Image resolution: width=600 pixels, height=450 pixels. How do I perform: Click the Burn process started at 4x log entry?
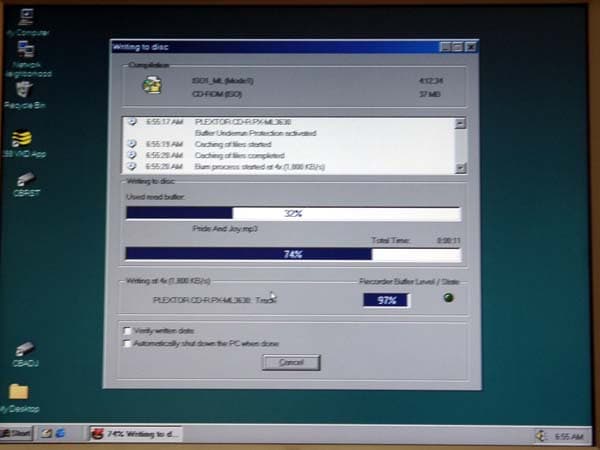[259, 167]
